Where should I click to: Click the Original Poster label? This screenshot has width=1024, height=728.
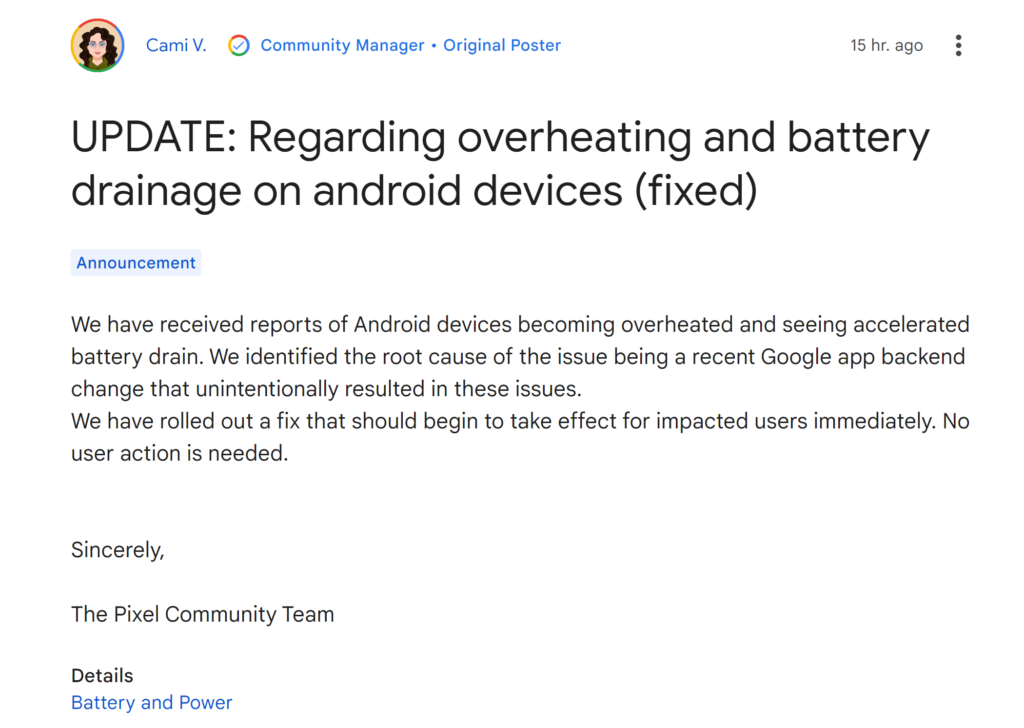click(502, 45)
